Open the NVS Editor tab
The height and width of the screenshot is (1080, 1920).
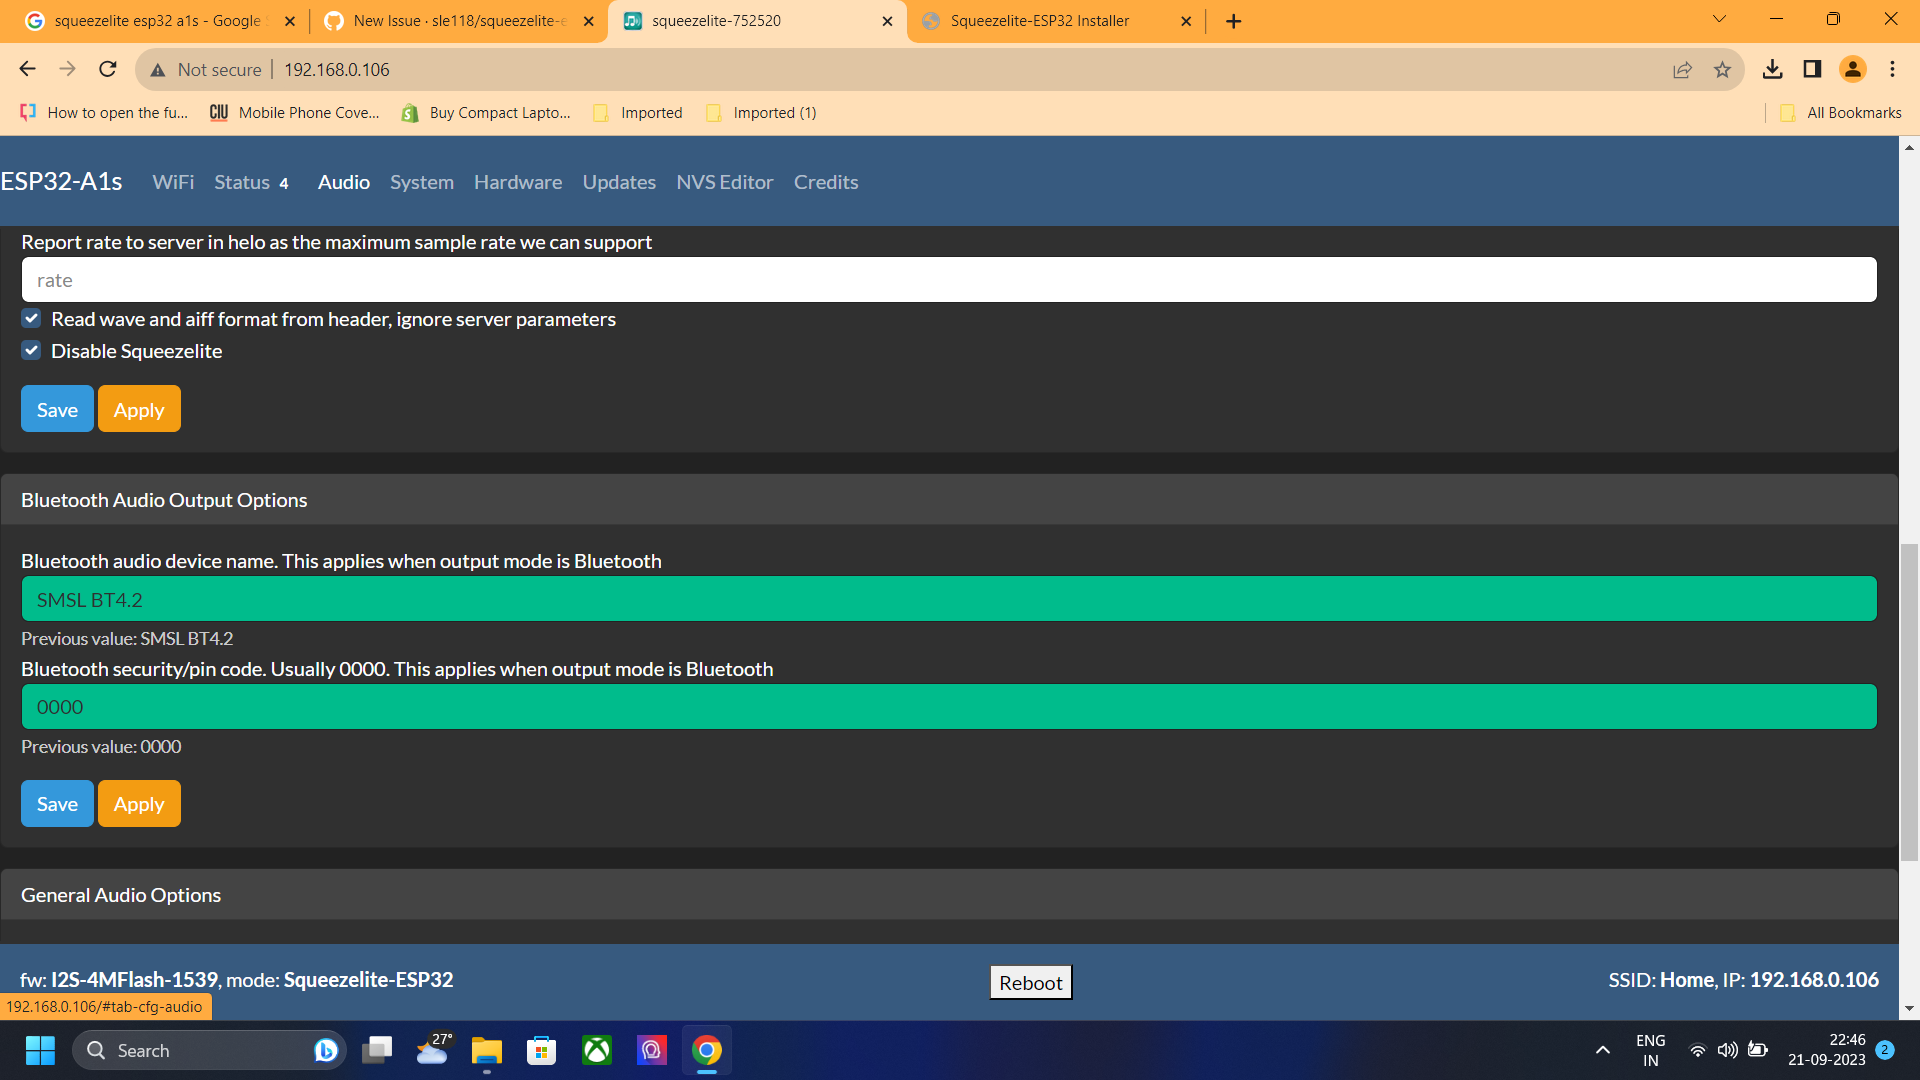(724, 182)
